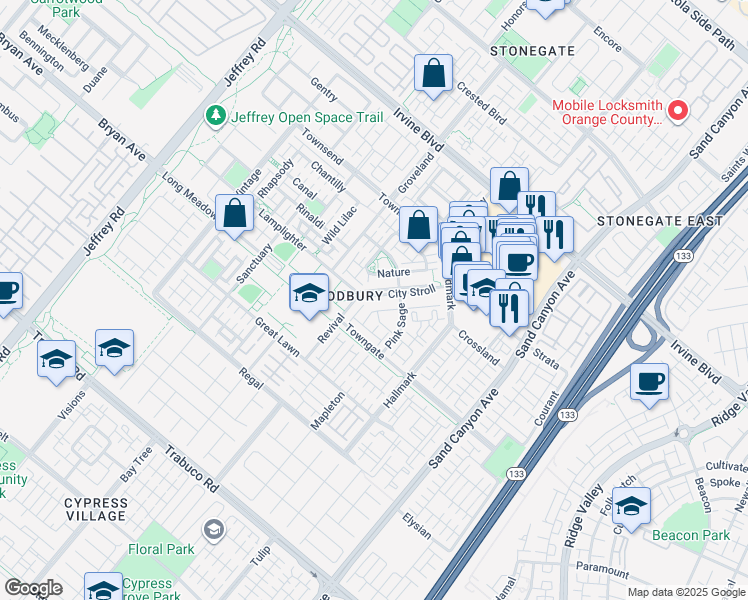
Task: Click the Chantilly street label
Action: click(328, 176)
